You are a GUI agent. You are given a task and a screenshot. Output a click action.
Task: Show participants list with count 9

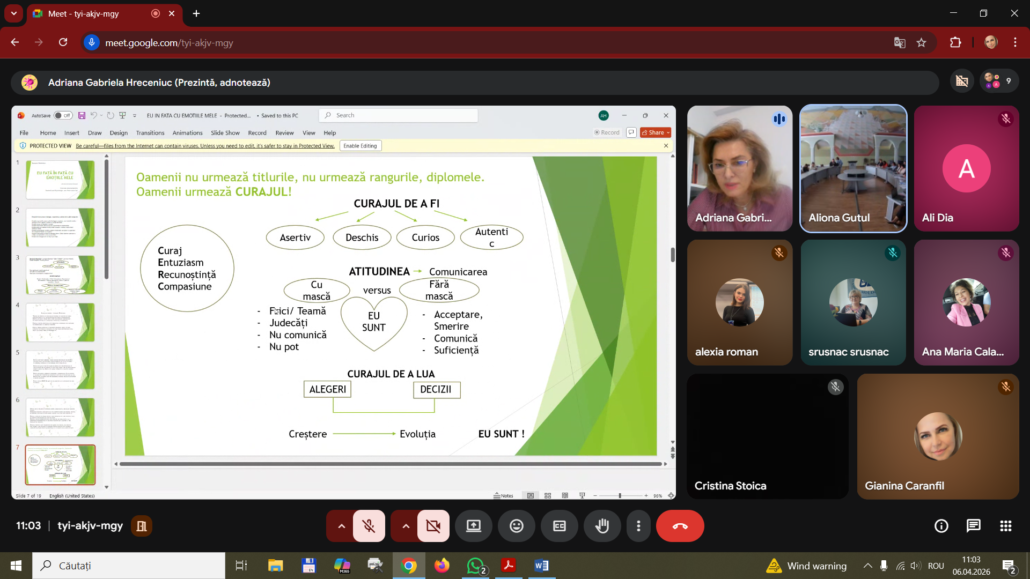pos(998,81)
